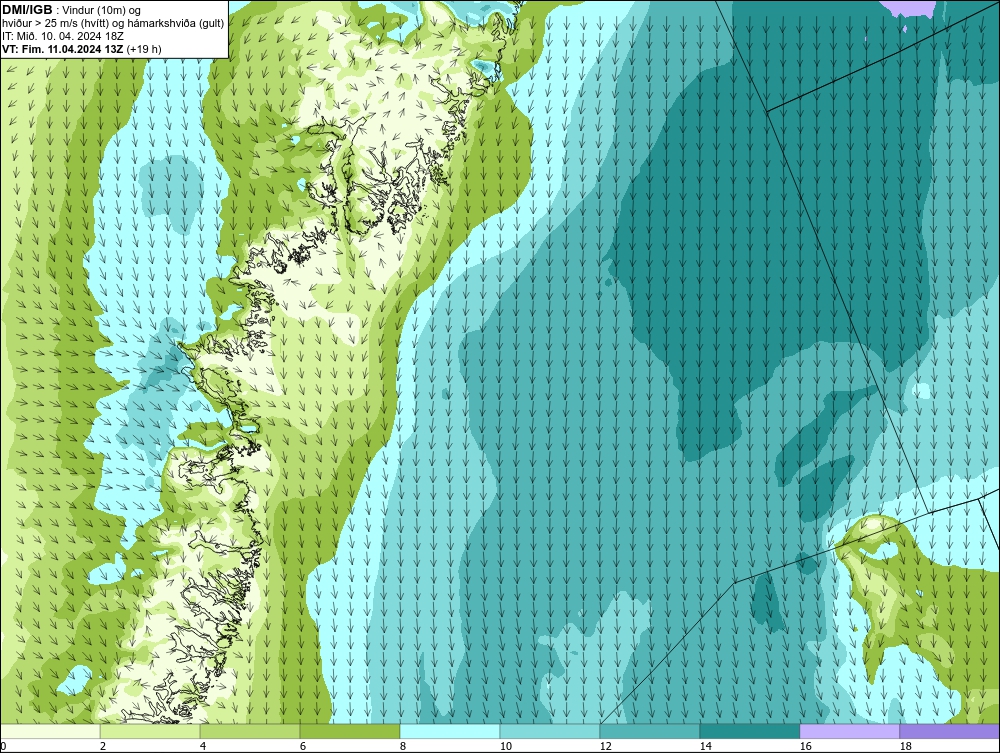Viewport: 1000px width, 753px height.
Task: Click the legend tick label '2'
Action: pyautogui.click(x=103, y=746)
